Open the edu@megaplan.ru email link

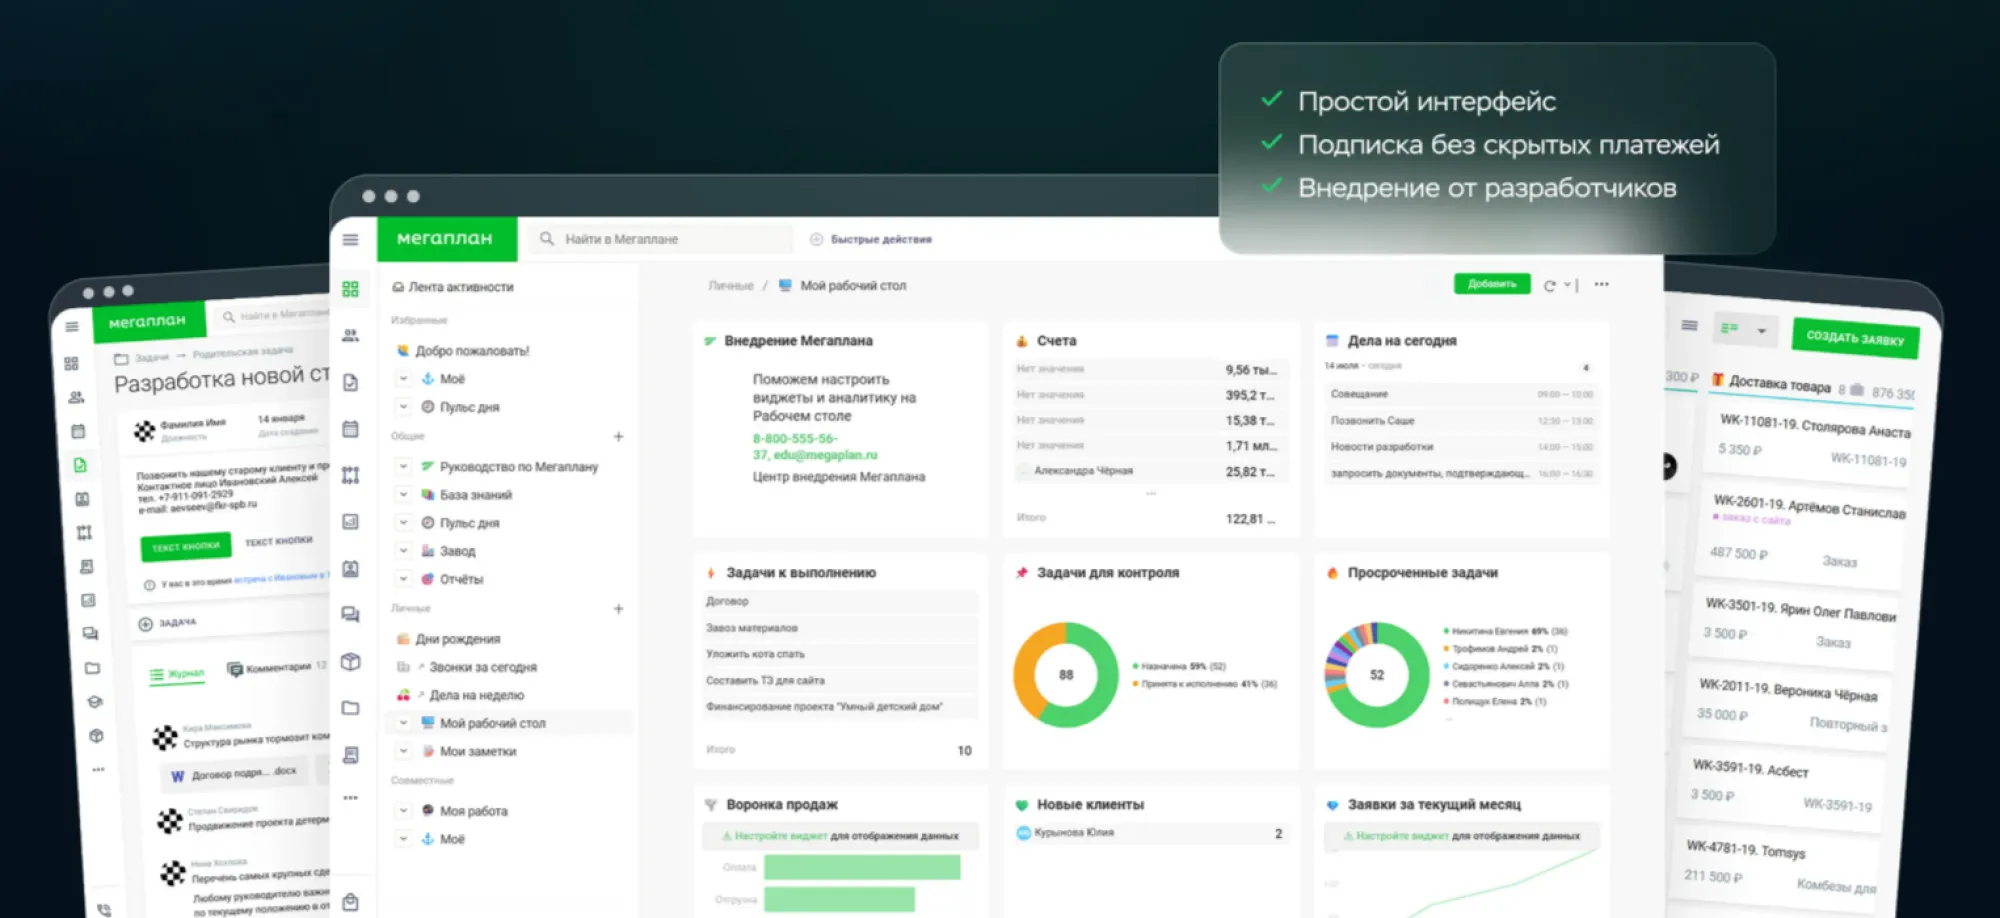click(825, 455)
